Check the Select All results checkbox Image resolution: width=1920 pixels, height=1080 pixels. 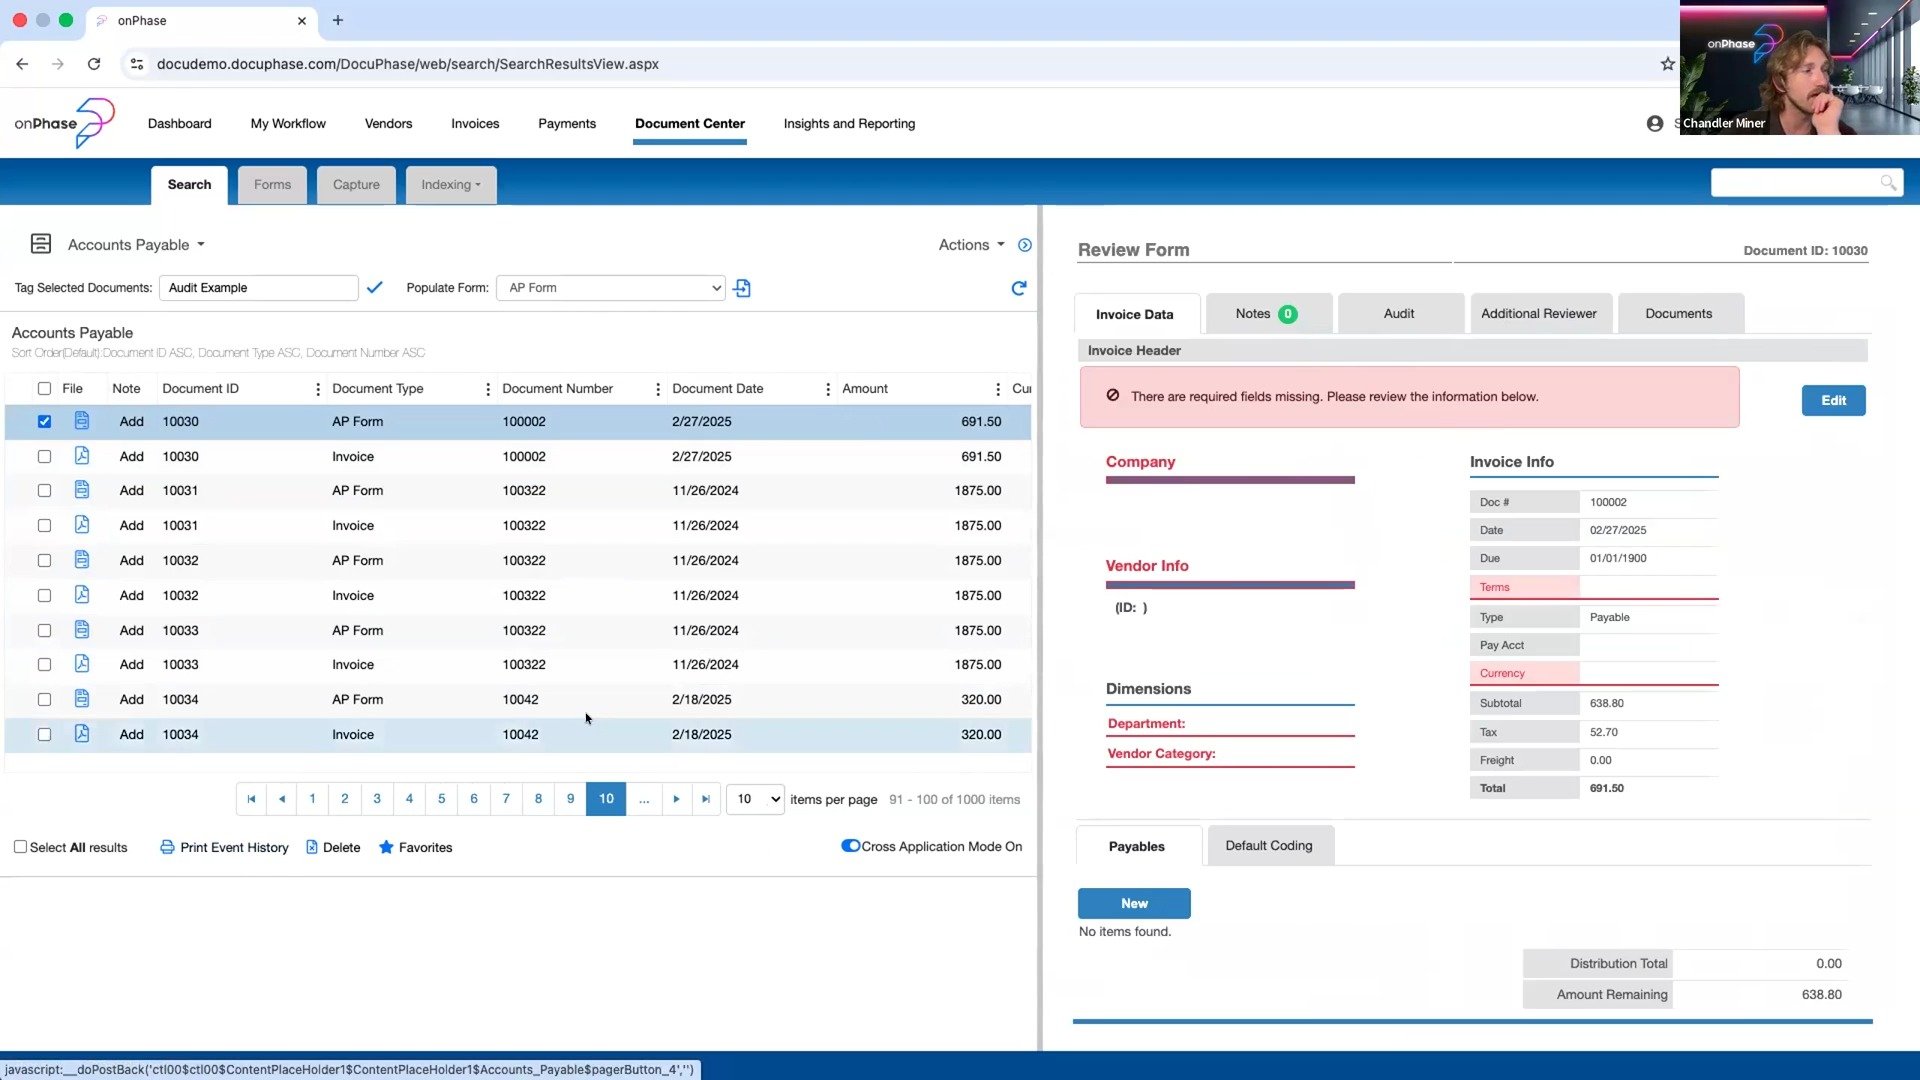[20, 847]
